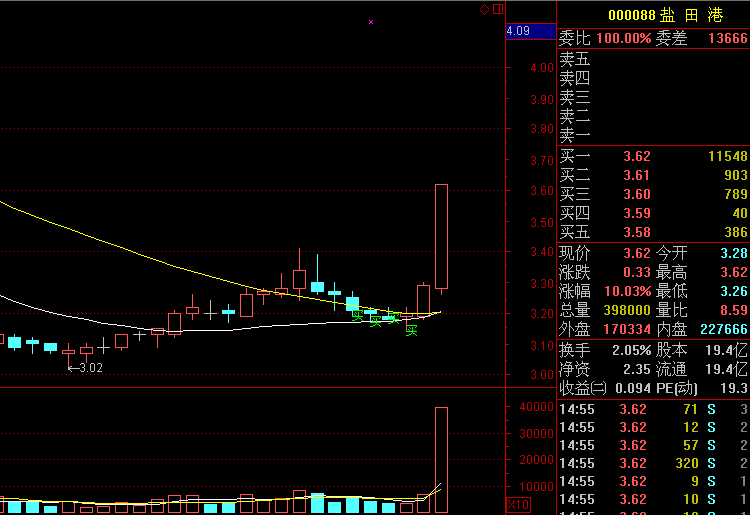The image size is (750, 515).
Task: Click the PE(动) 19.3 value
Action: [x=734, y=388]
